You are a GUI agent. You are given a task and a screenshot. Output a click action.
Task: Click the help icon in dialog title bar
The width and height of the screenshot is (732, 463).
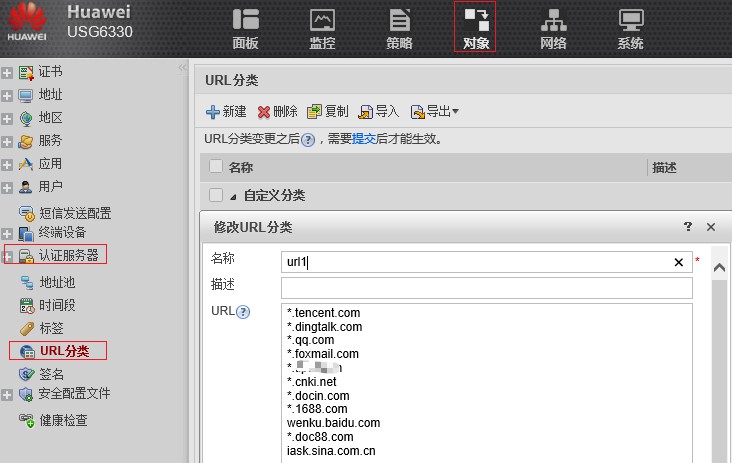pos(688,227)
